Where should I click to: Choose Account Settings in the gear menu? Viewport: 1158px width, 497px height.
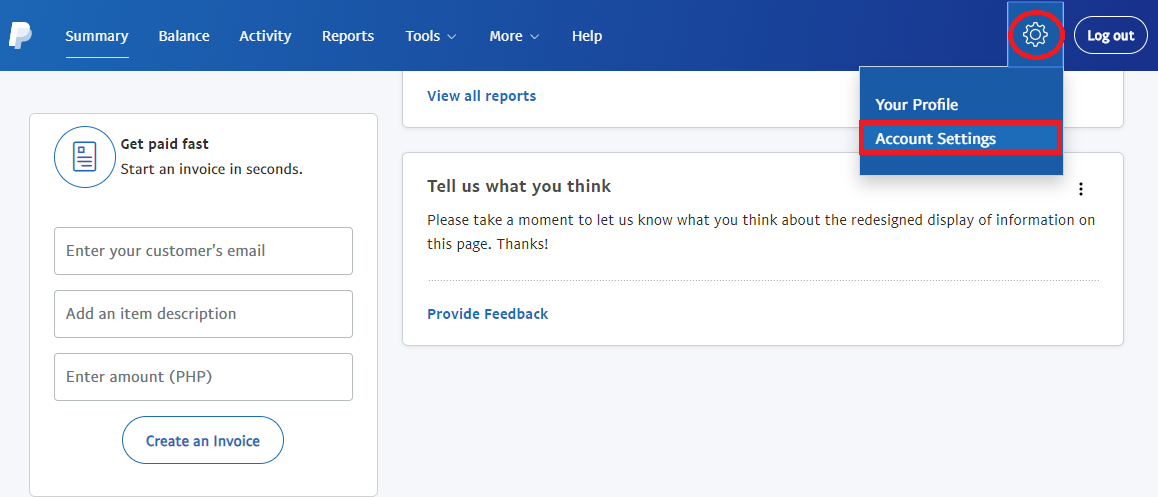pos(961,139)
